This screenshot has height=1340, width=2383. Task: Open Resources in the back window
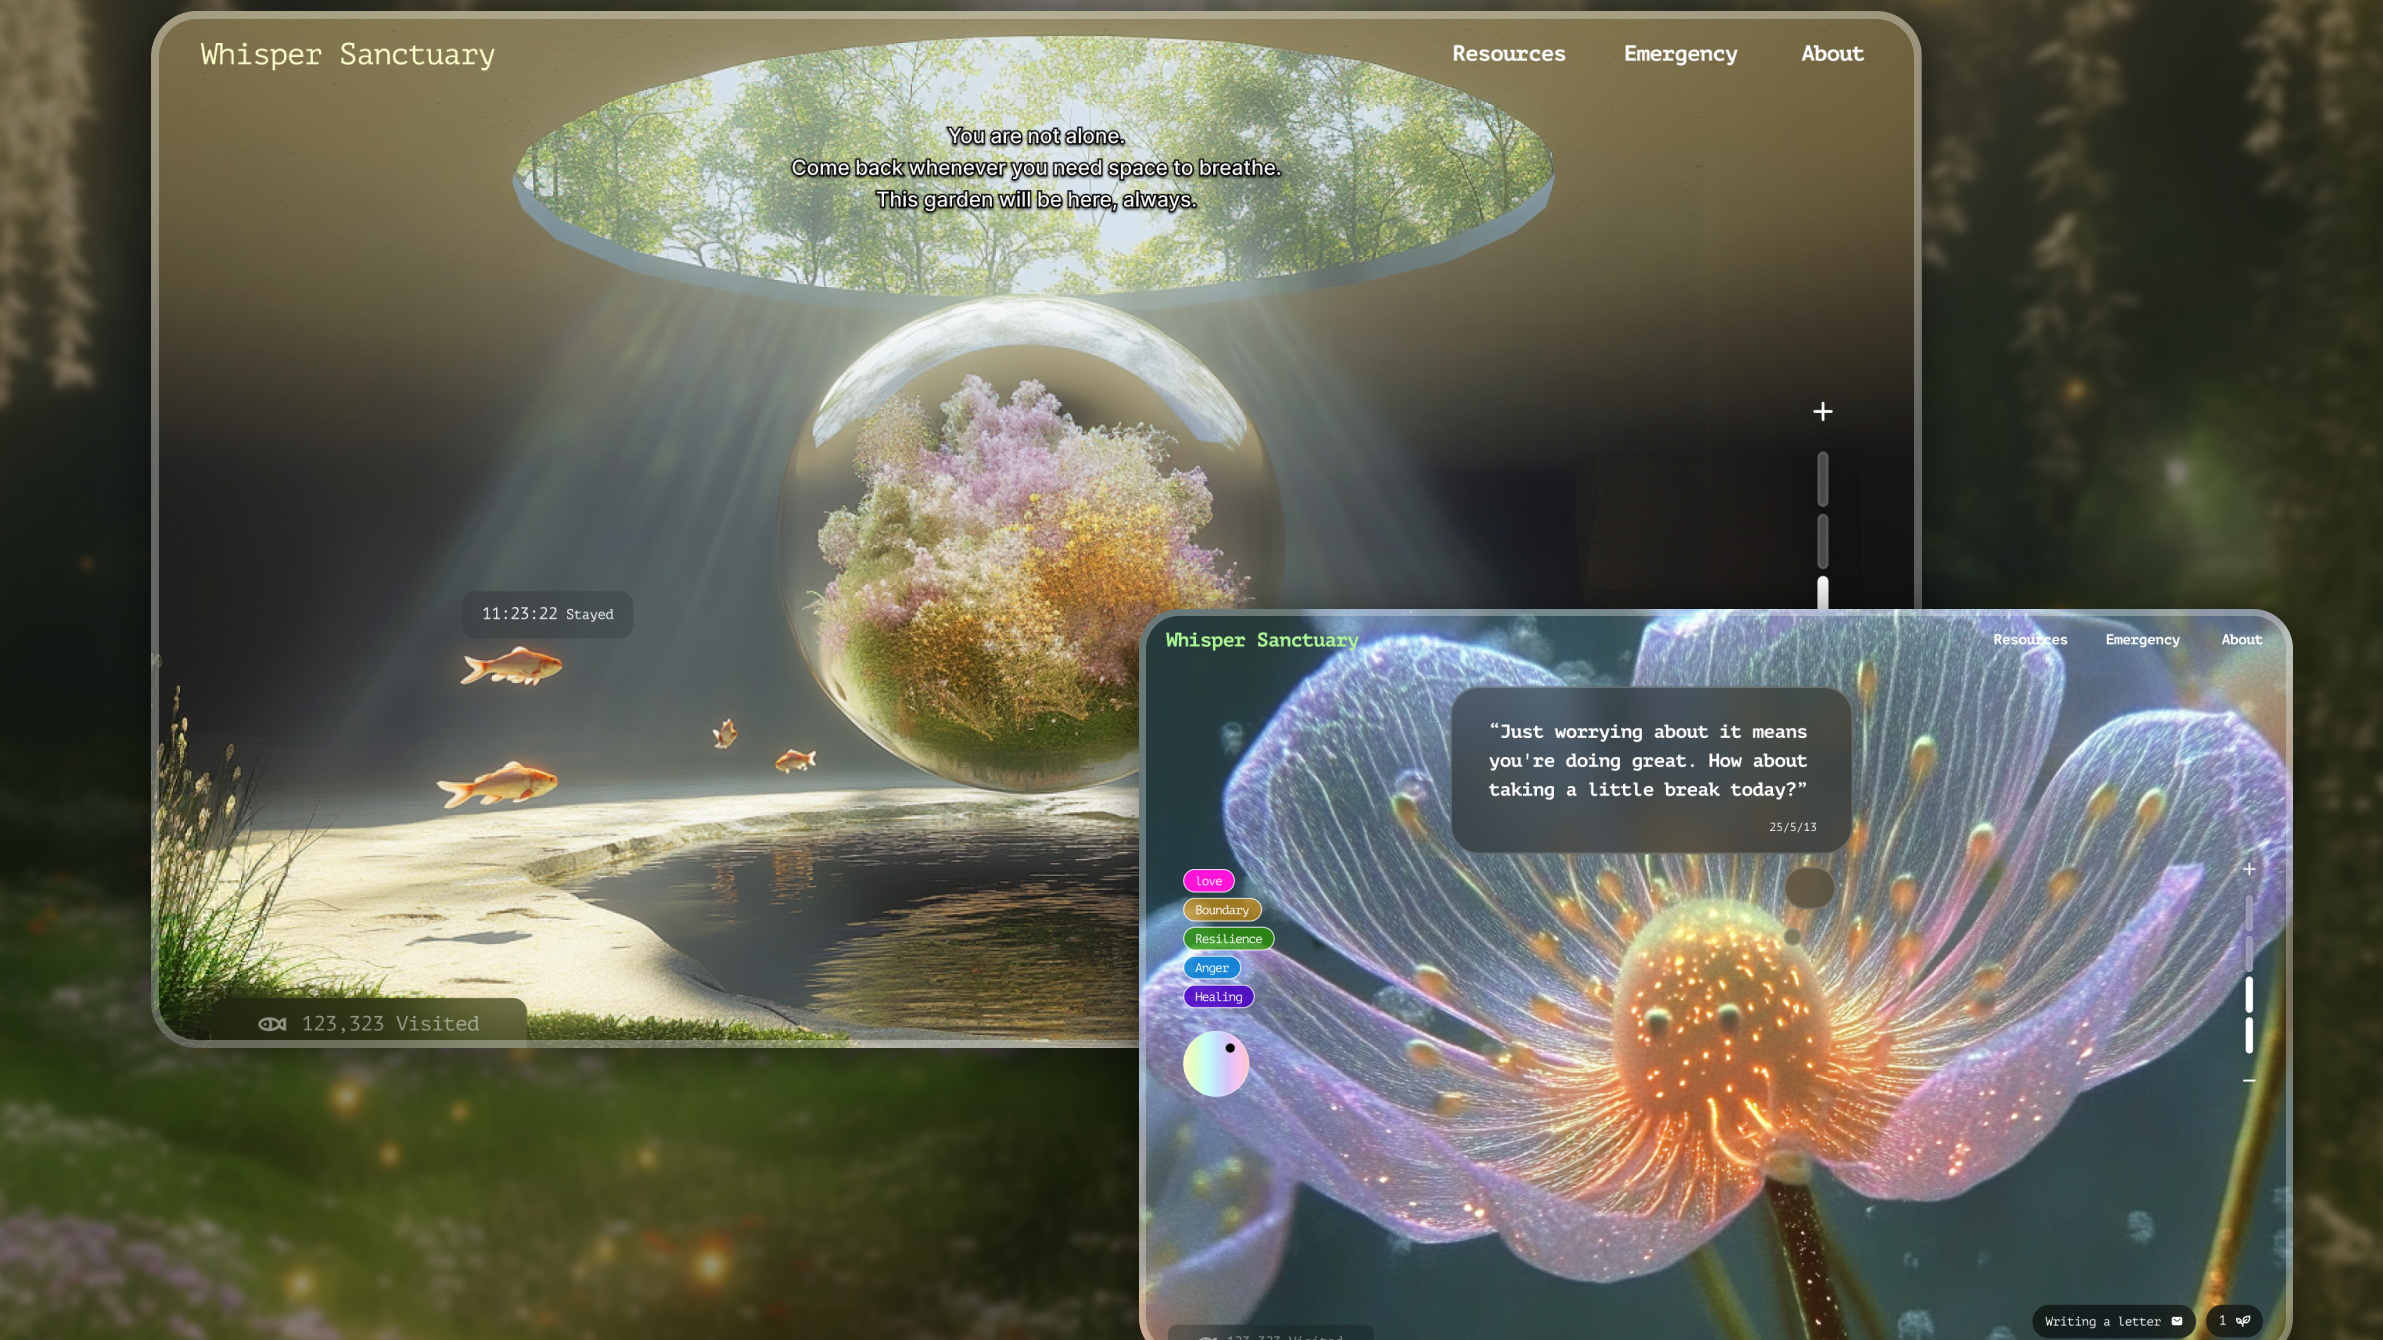[x=1508, y=54]
